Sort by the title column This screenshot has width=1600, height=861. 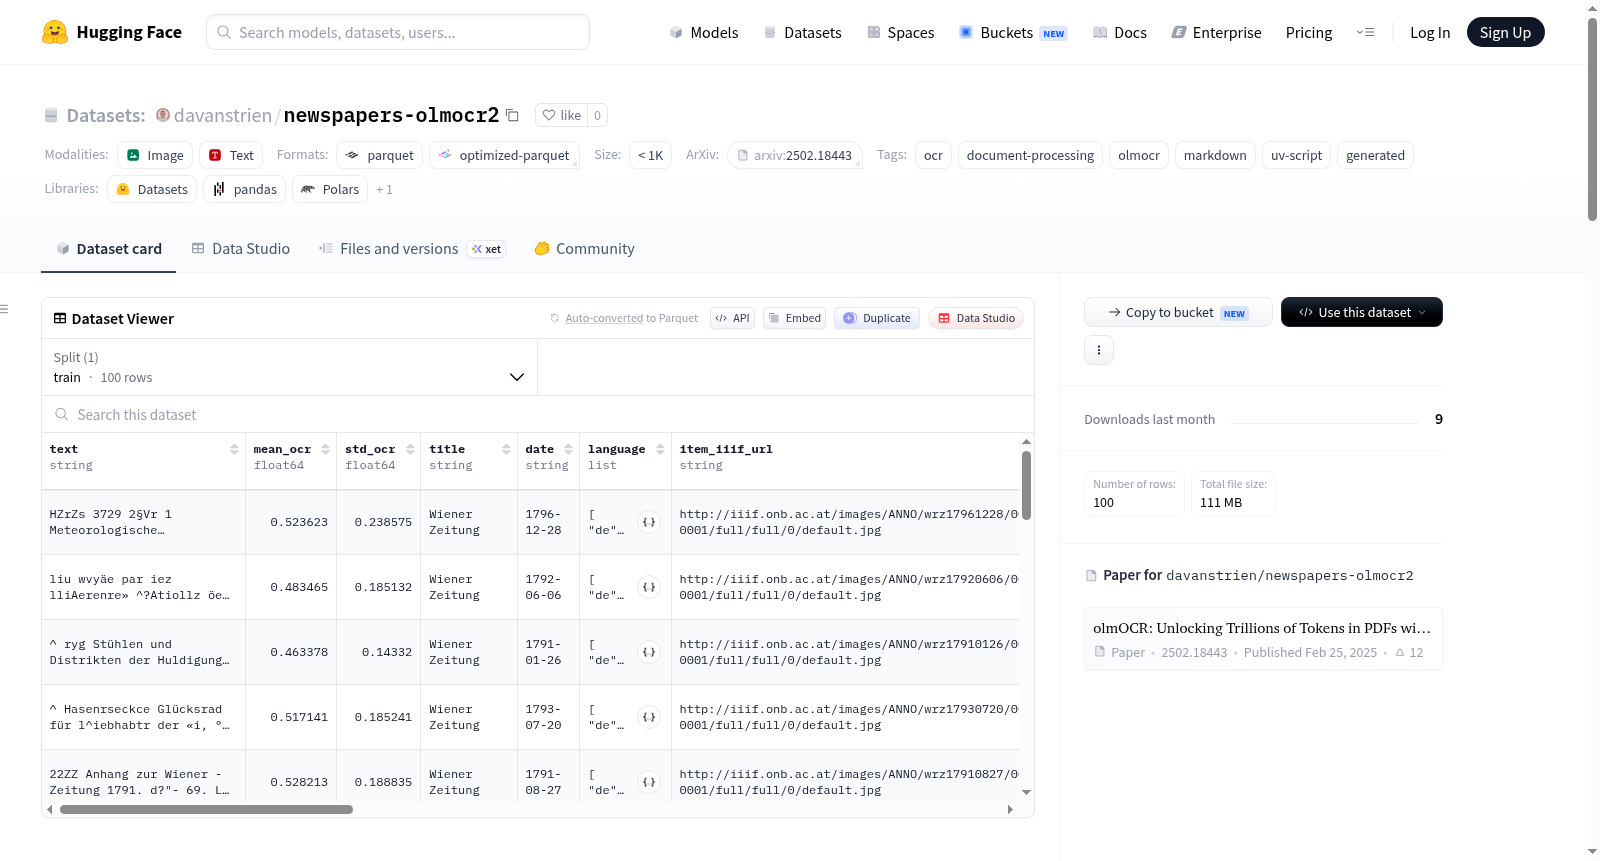point(506,449)
